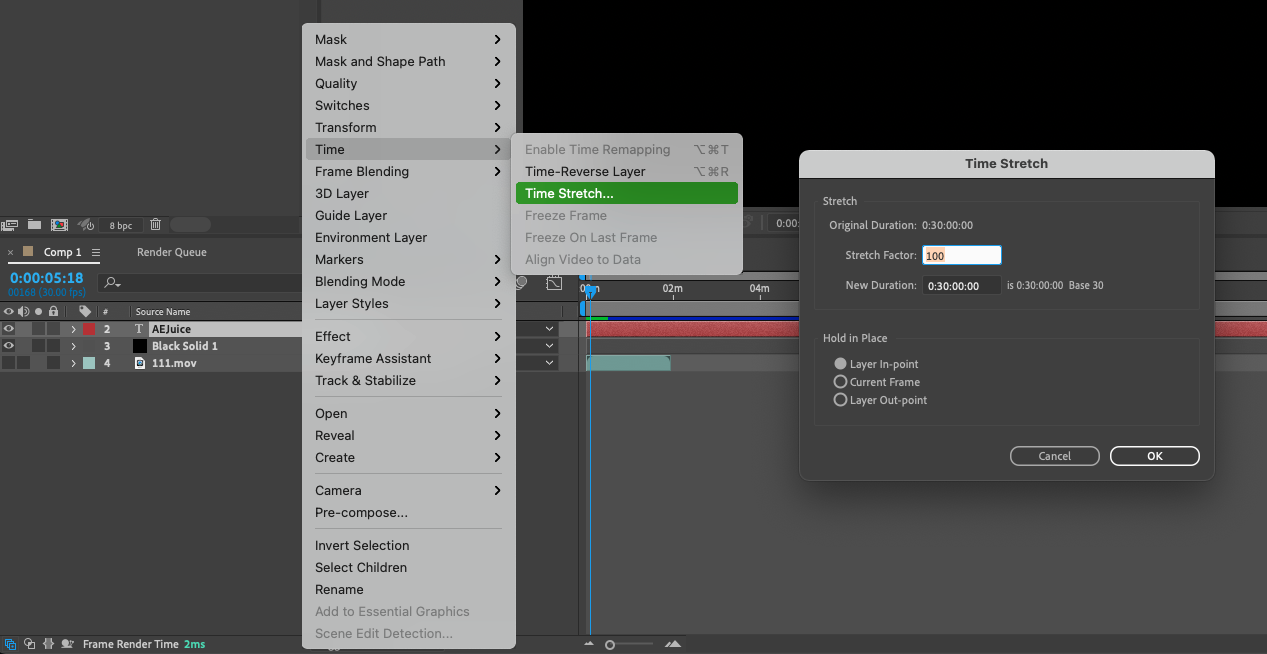1267x654 pixels.
Task: Select the Current Frame radio option
Action: click(x=840, y=382)
